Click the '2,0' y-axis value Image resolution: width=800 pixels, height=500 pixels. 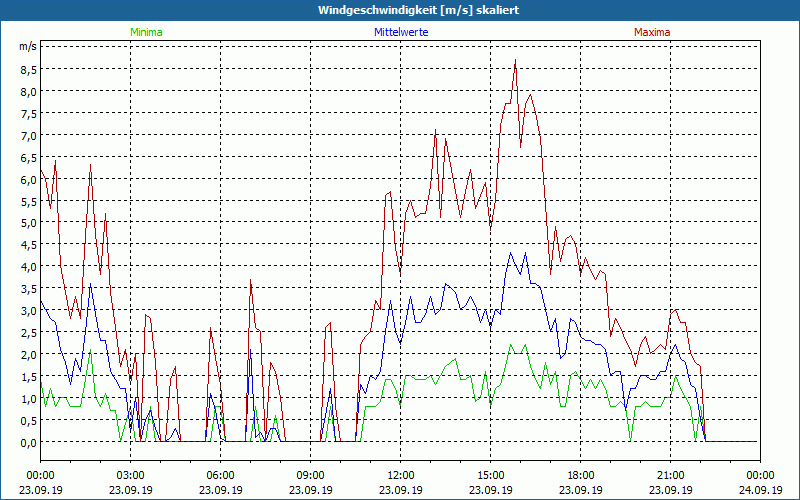pos(28,355)
